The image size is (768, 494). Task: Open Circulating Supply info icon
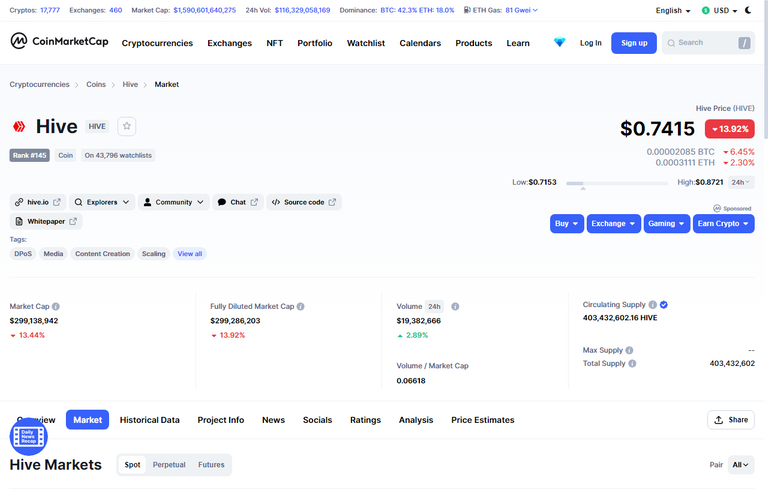[652, 305]
